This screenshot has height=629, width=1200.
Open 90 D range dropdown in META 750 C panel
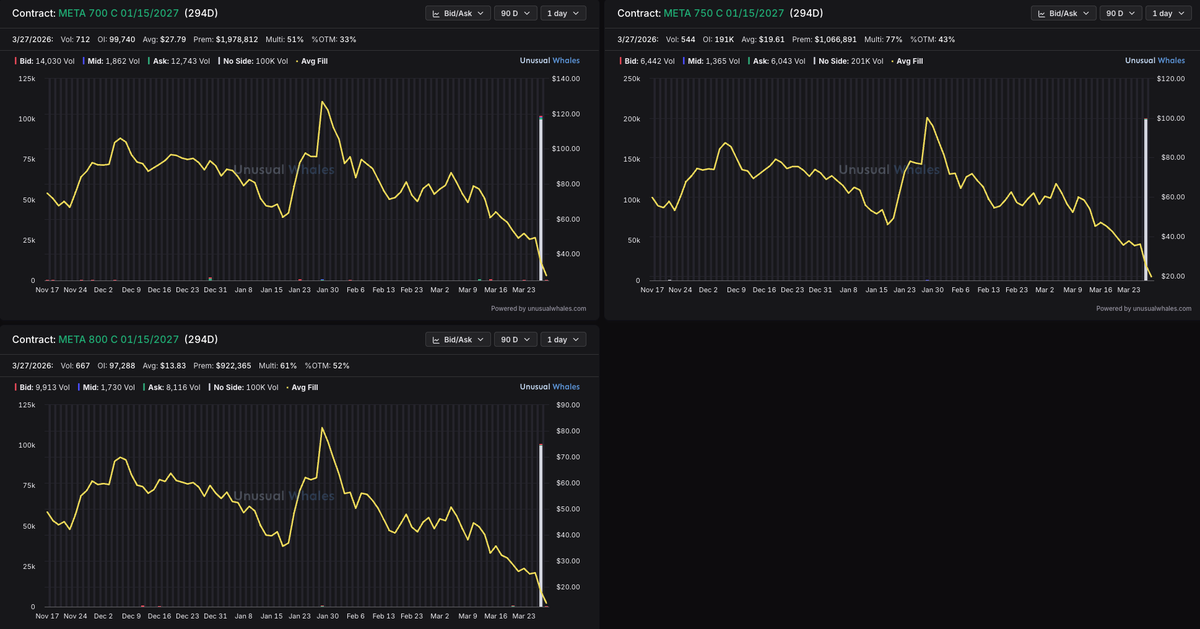(x=1121, y=13)
